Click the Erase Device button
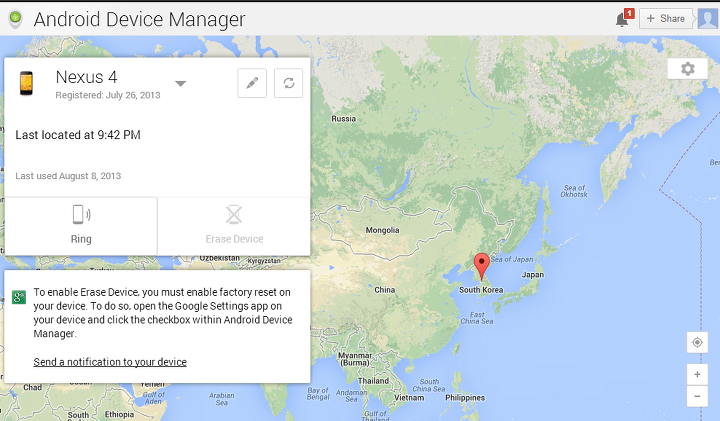720x421 pixels. click(234, 226)
